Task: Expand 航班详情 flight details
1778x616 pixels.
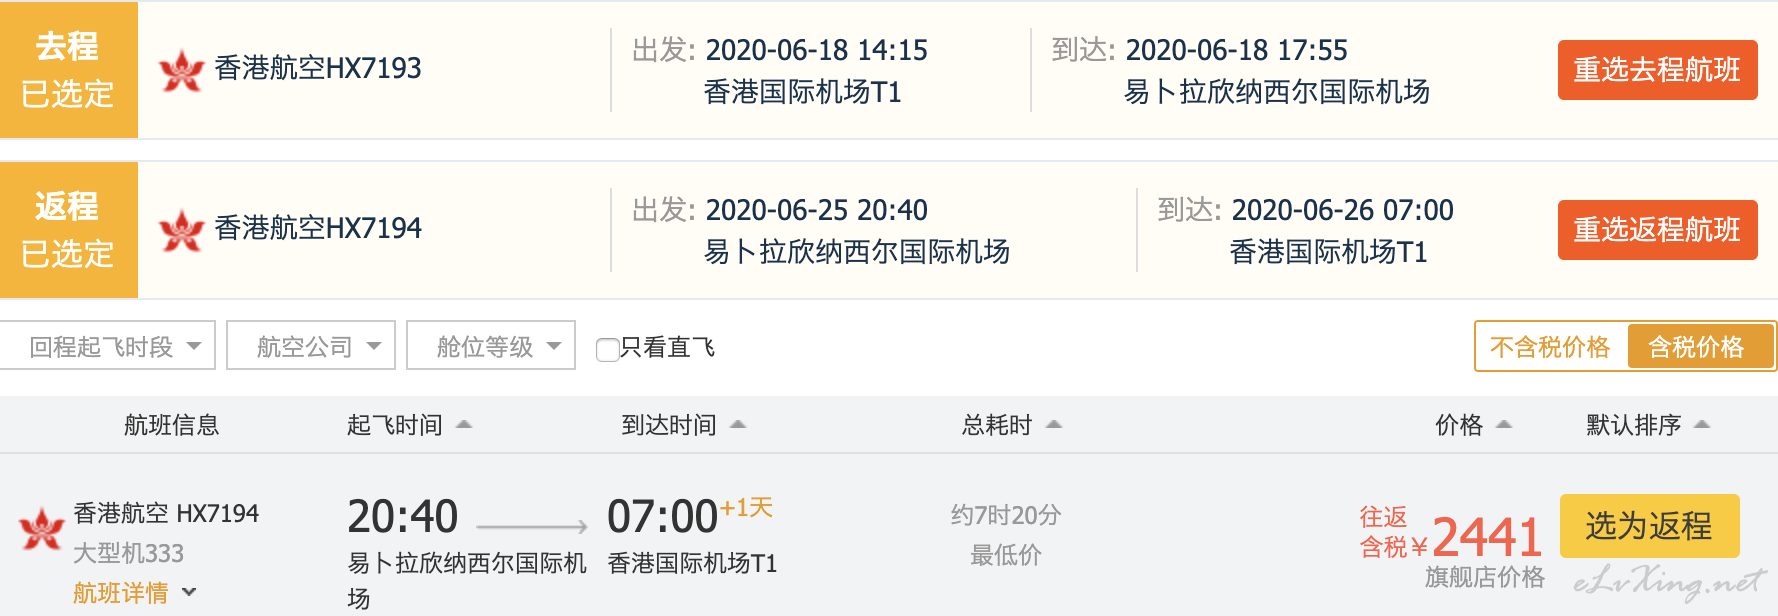Action: [135, 593]
